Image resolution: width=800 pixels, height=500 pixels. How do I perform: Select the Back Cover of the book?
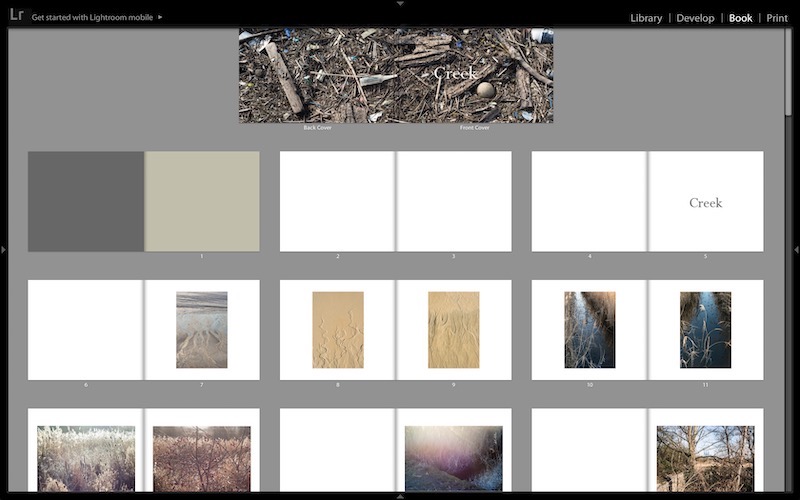(x=317, y=75)
